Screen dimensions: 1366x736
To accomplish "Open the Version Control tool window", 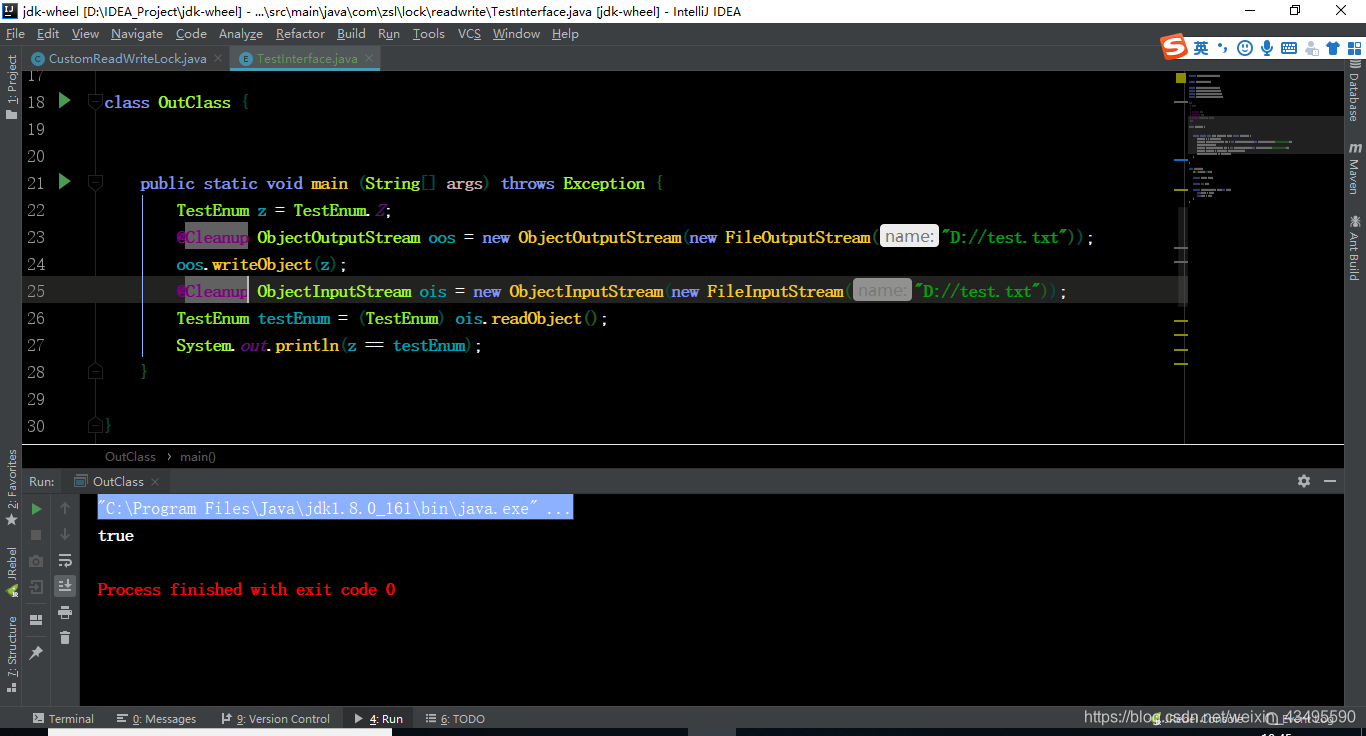I will (273, 719).
